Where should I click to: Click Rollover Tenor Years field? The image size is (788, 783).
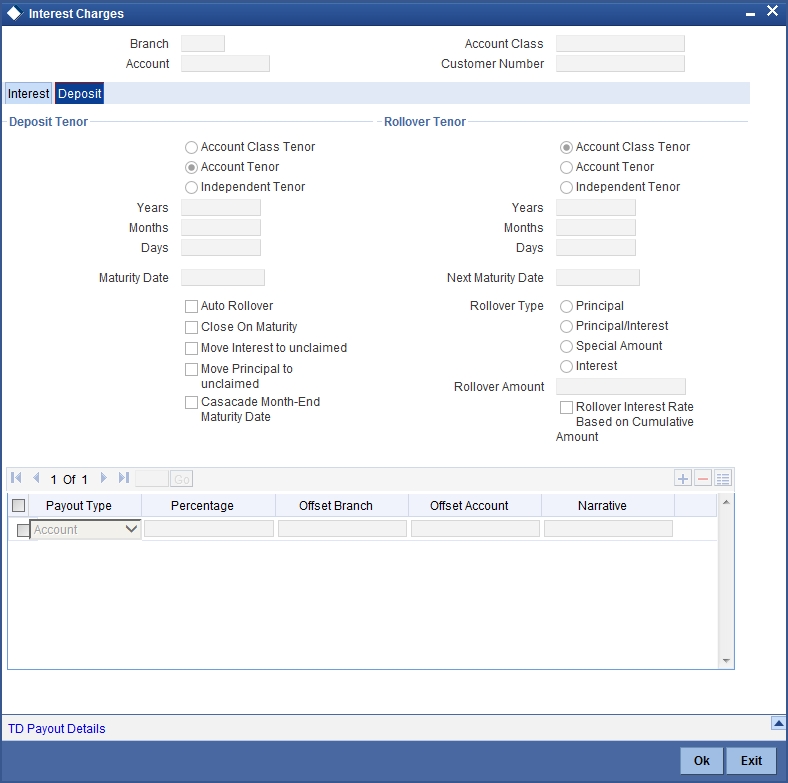tap(596, 208)
